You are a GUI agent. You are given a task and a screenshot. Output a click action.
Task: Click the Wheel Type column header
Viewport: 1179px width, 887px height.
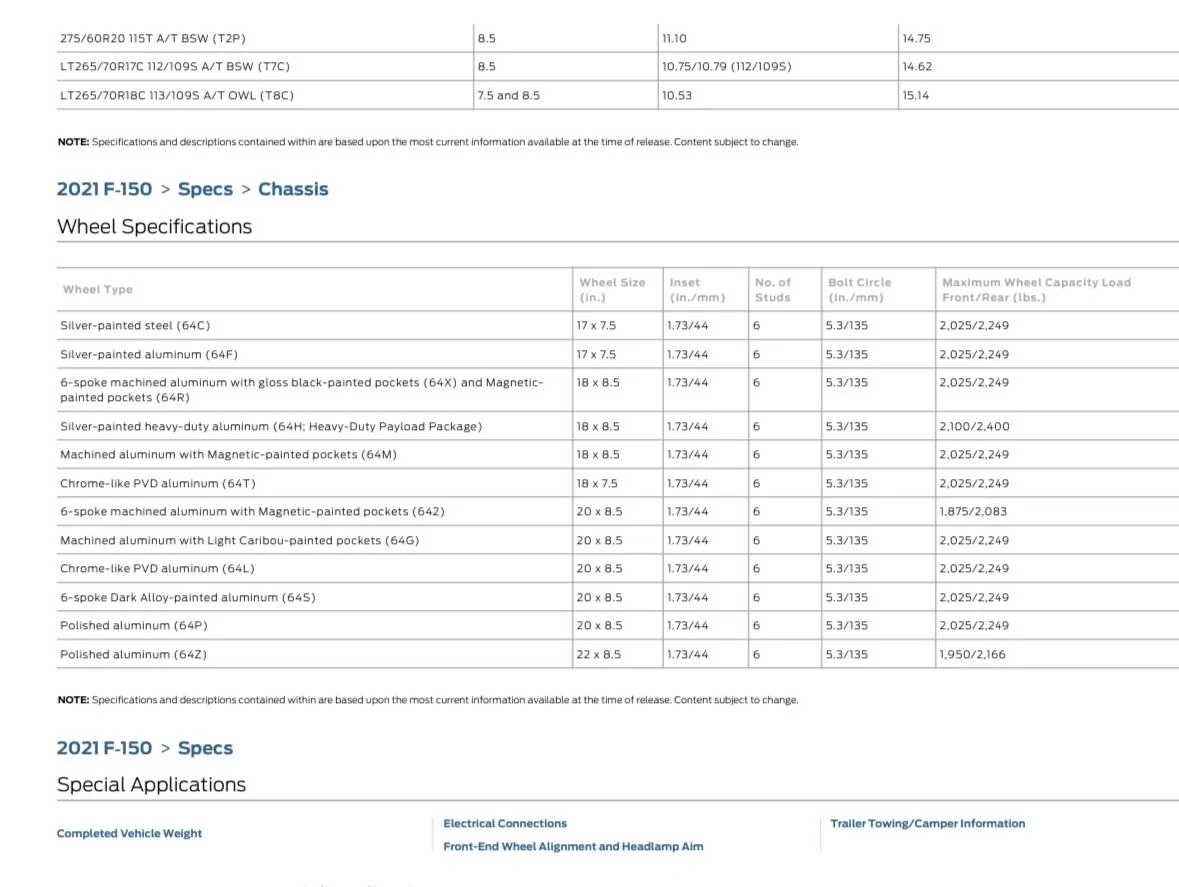pos(97,290)
